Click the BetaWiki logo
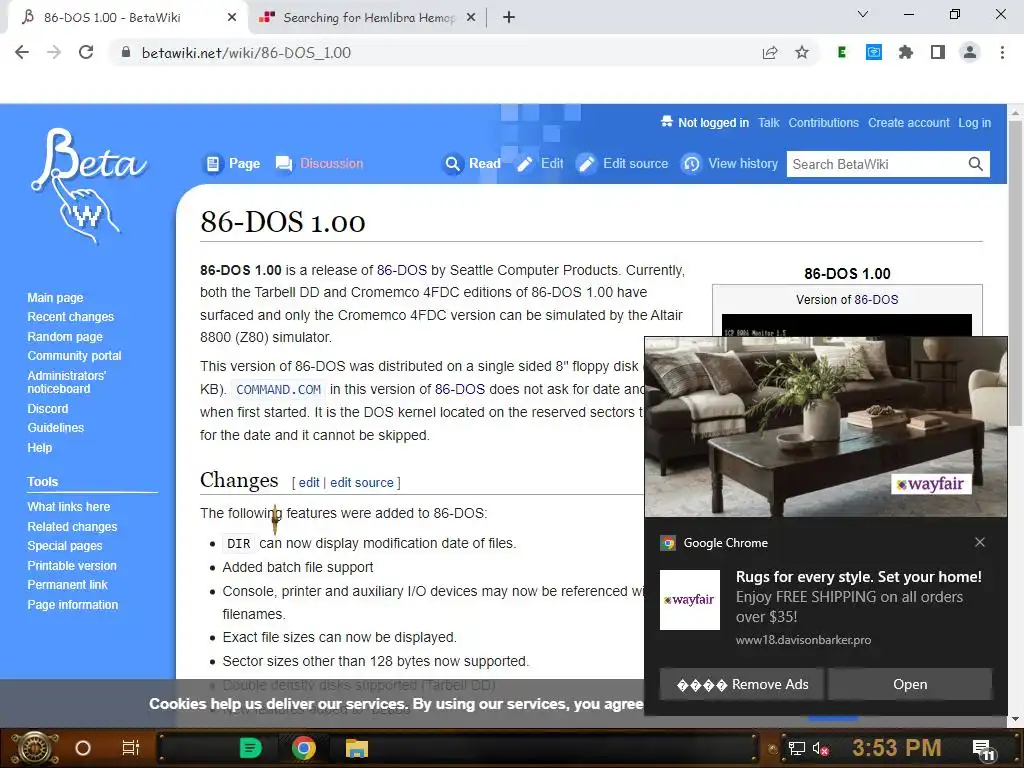 tap(88, 184)
